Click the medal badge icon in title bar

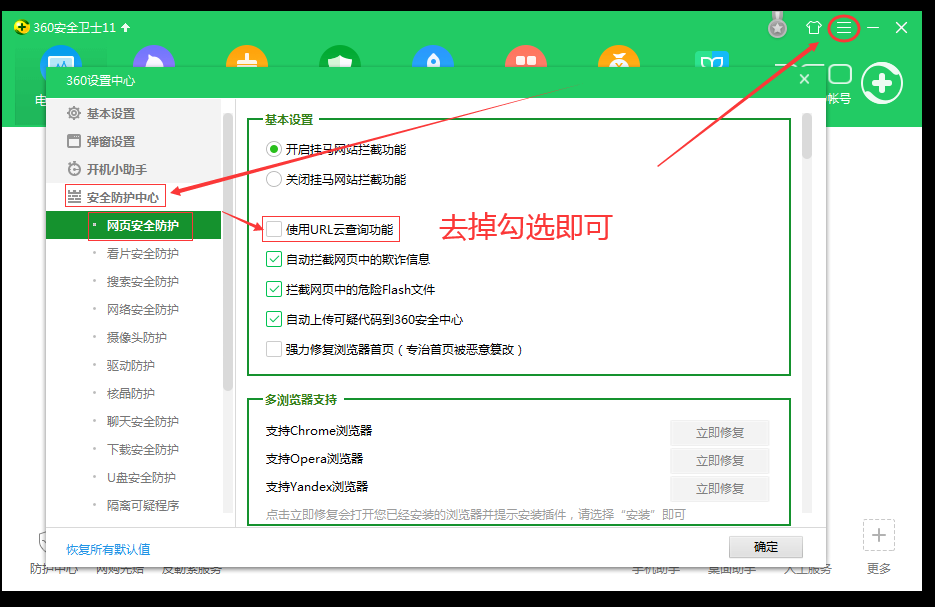(x=777, y=26)
